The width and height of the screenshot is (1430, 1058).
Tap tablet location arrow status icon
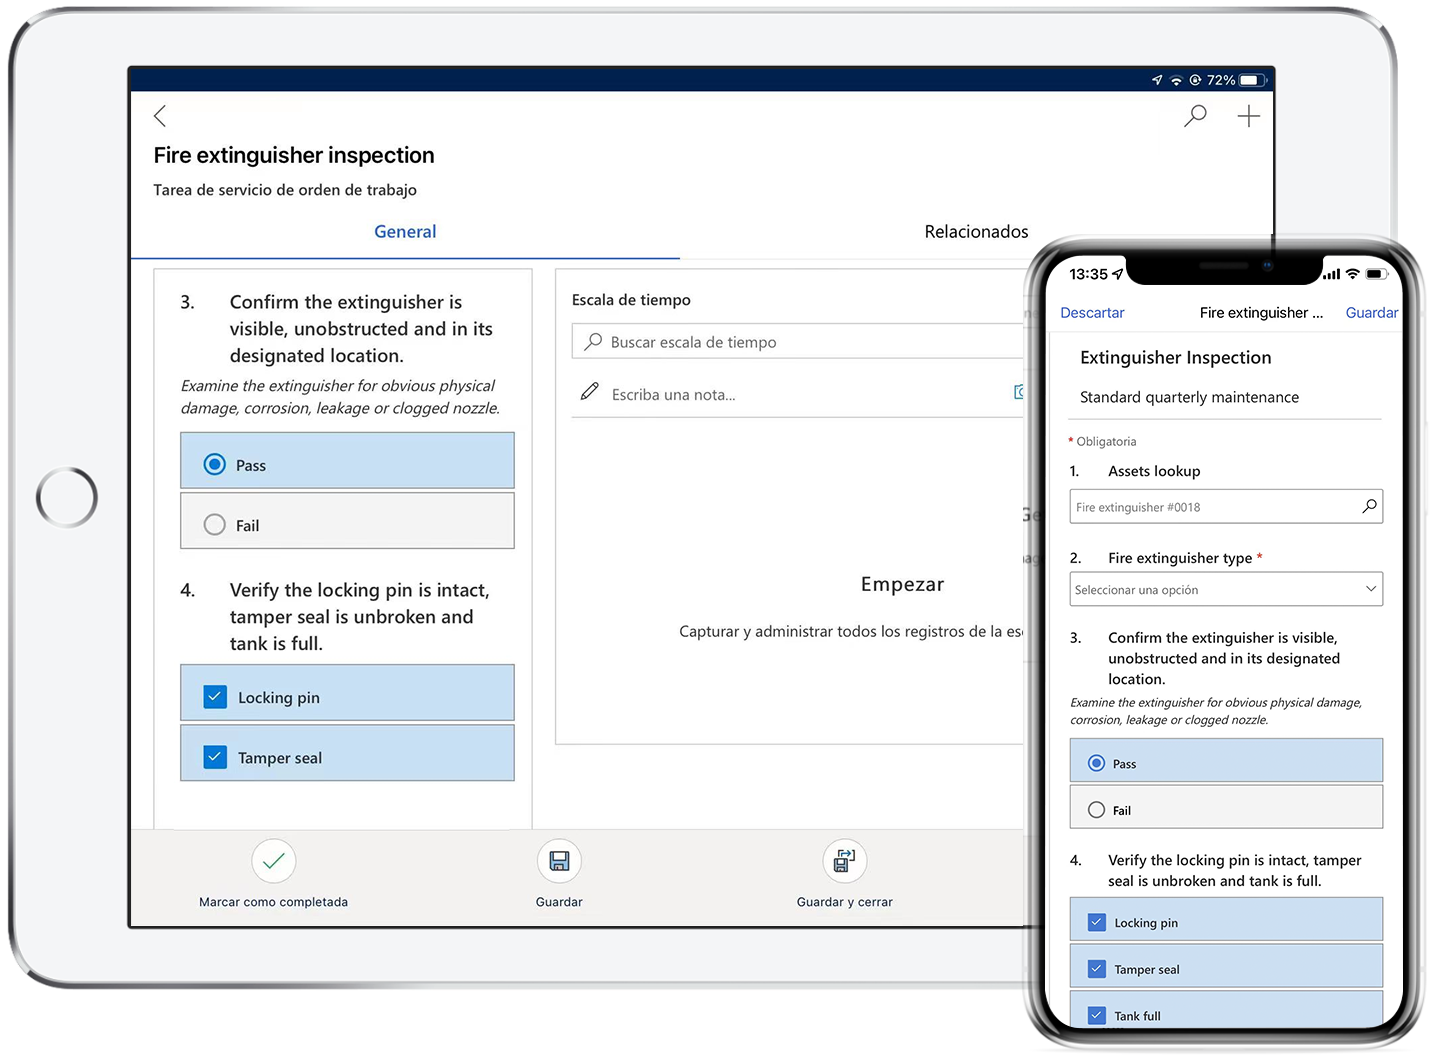(x=1157, y=80)
